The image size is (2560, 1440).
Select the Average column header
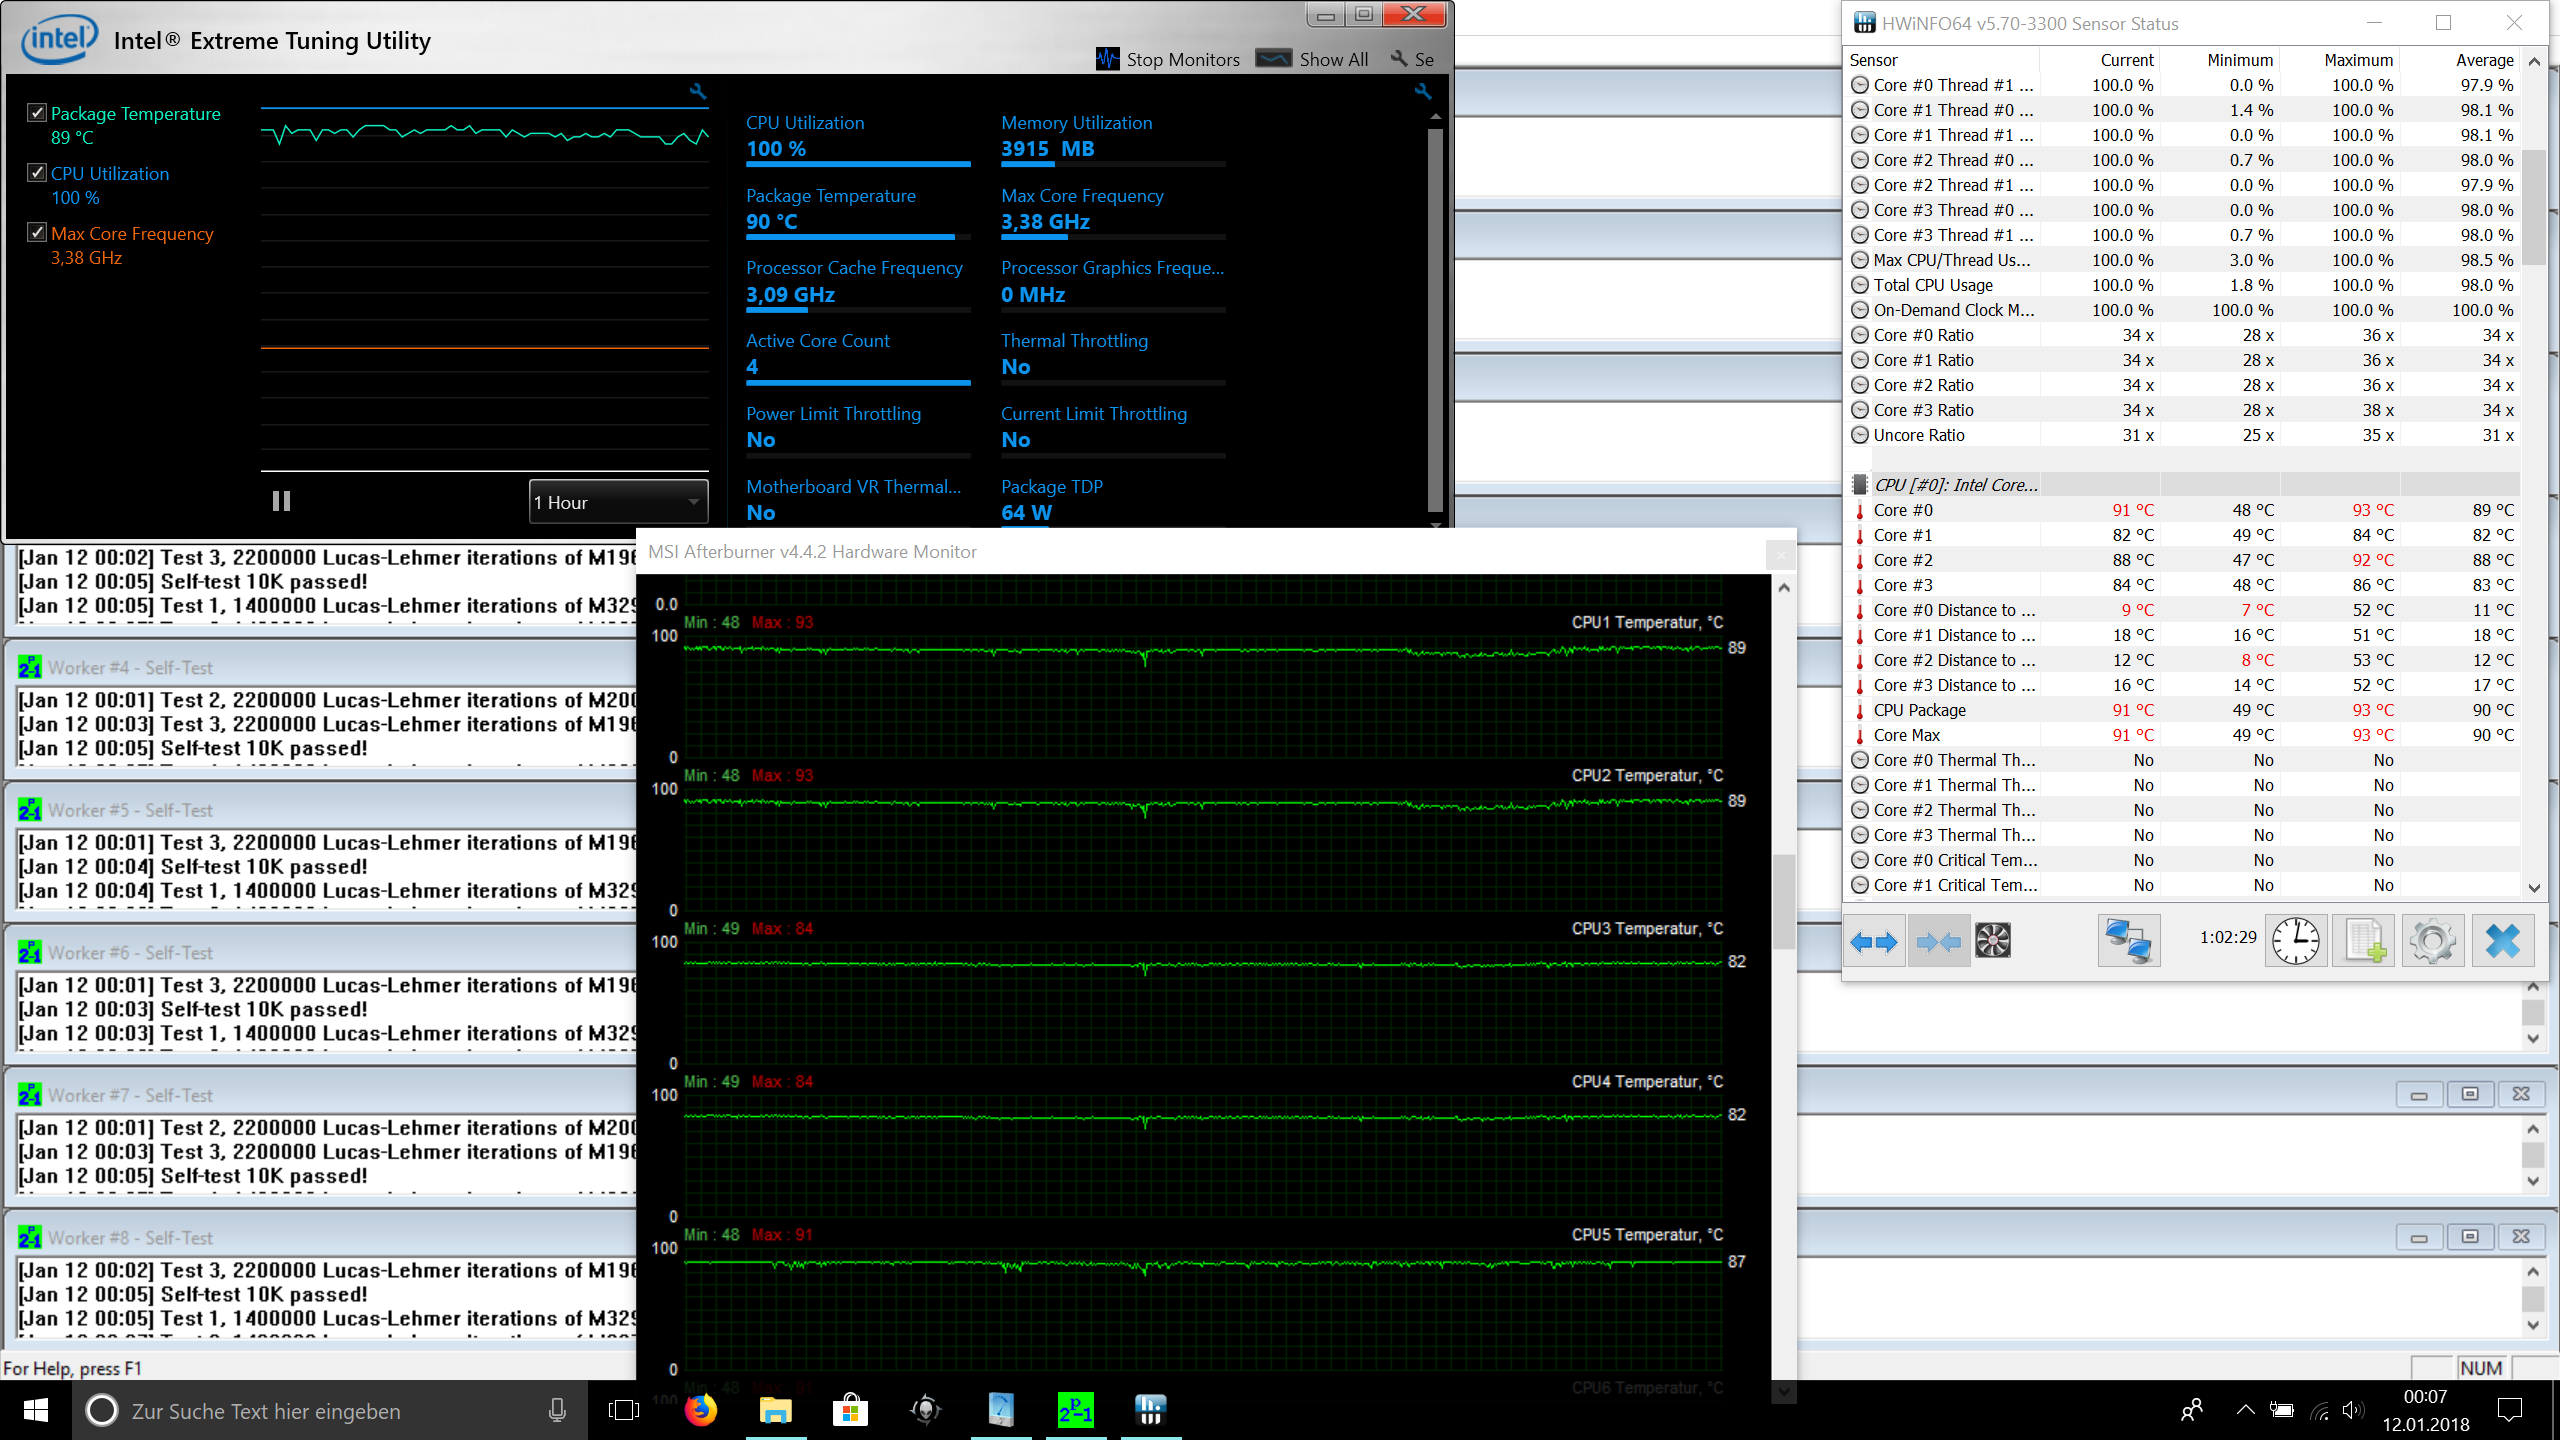click(x=2483, y=60)
